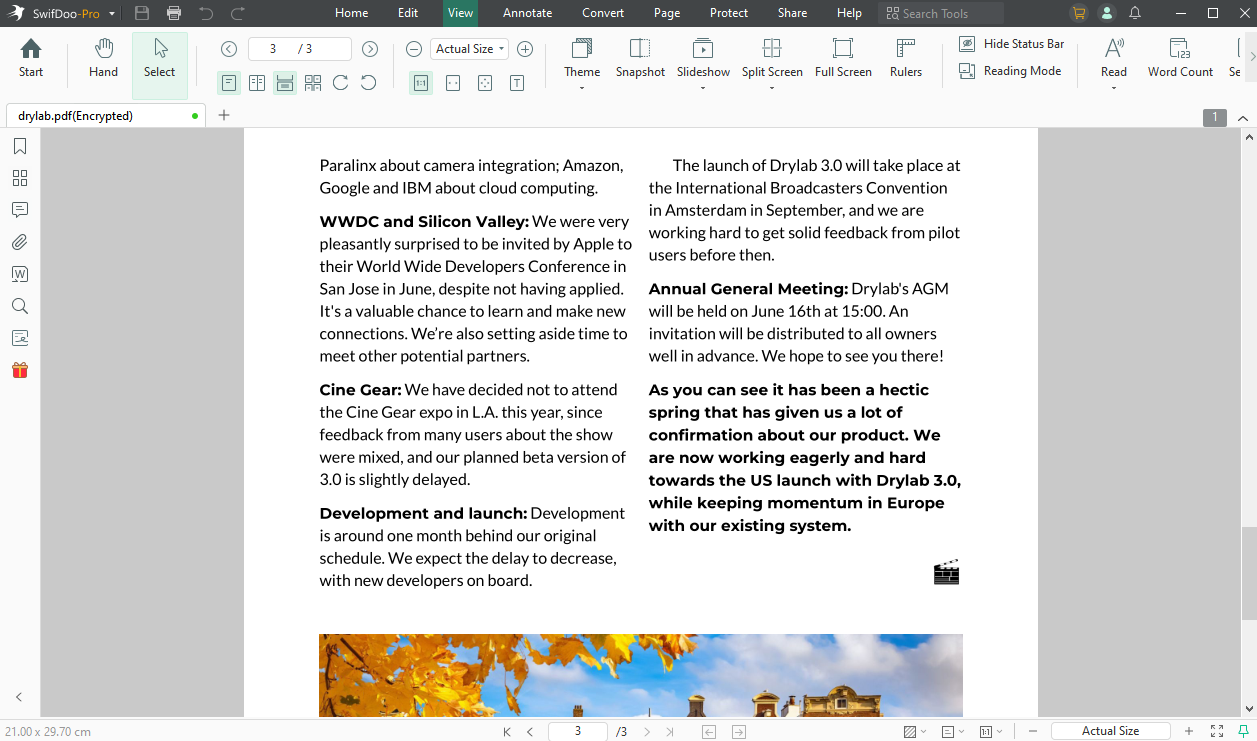
Task: Toggle continuous scrolling mode
Action: [x=285, y=83]
